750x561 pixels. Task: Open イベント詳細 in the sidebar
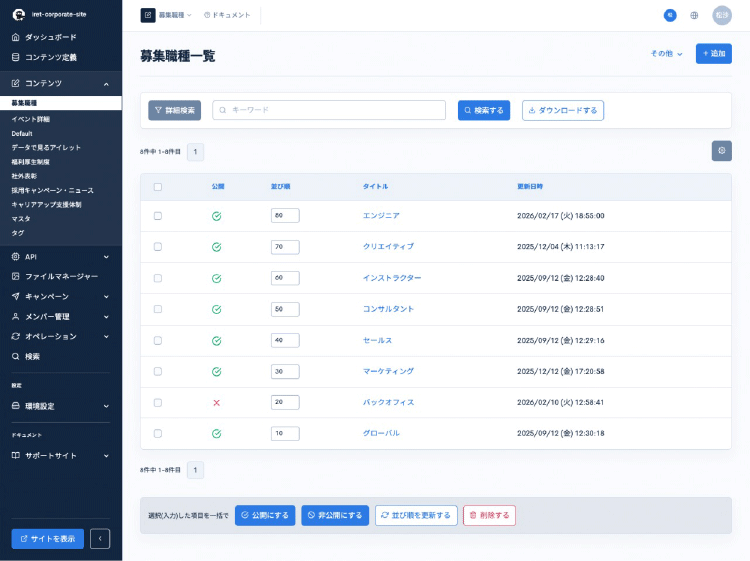point(31,119)
